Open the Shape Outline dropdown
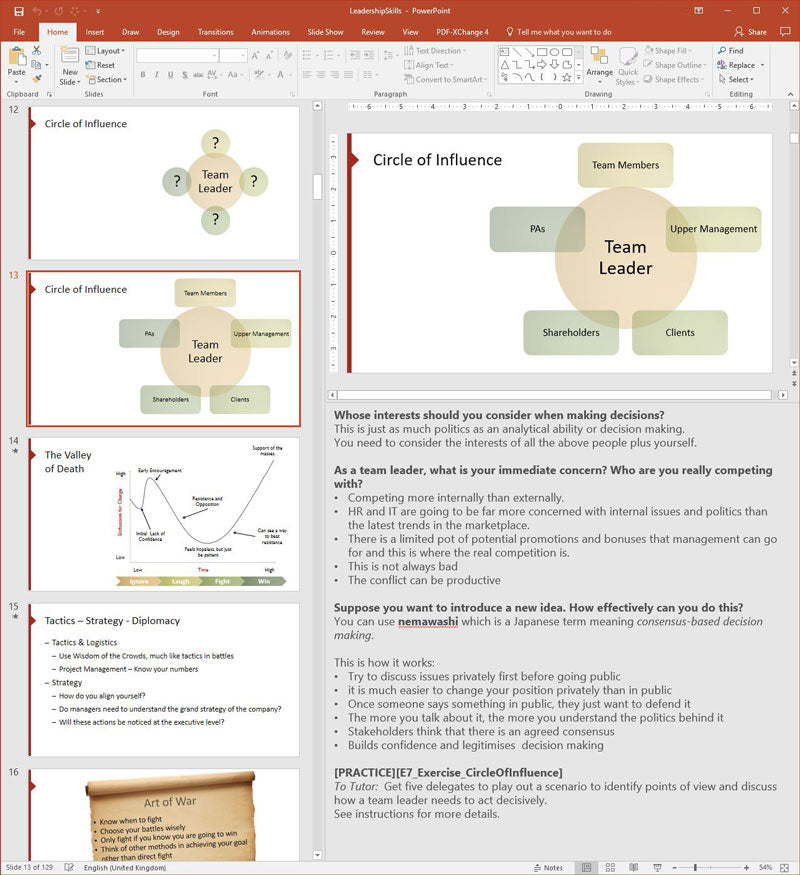The height and width of the screenshot is (875, 800). point(674,65)
